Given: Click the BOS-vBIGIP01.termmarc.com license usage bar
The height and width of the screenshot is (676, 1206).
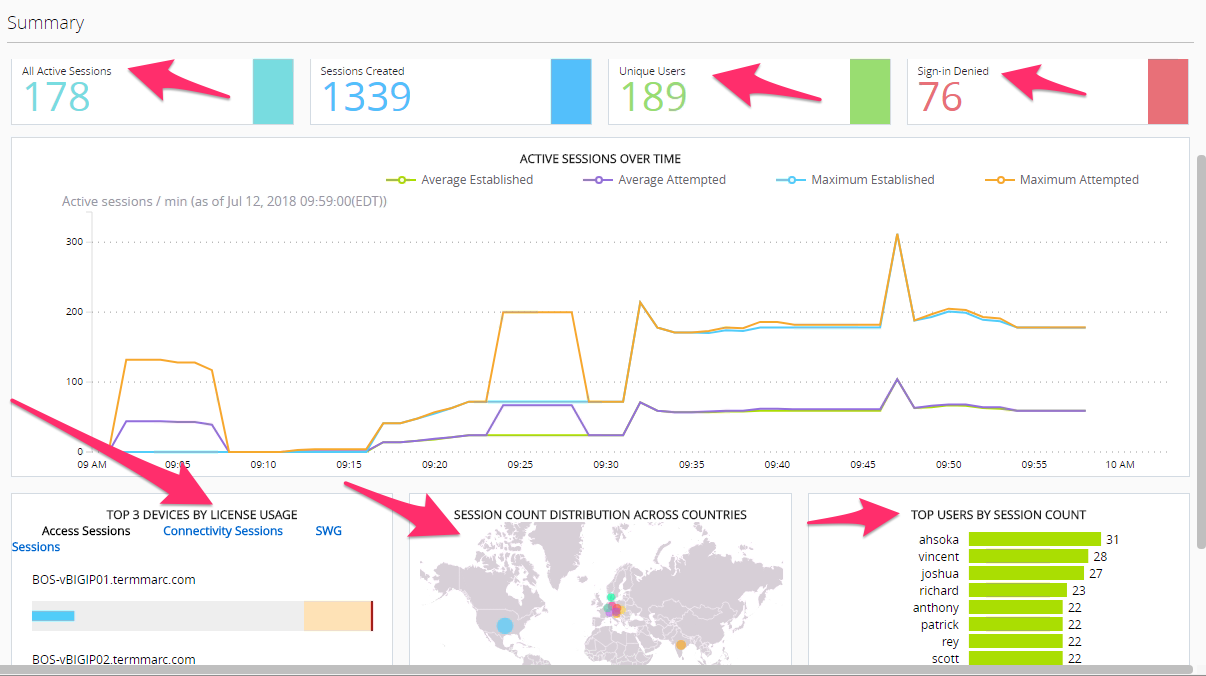Looking at the screenshot, I should tap(203, 616).
